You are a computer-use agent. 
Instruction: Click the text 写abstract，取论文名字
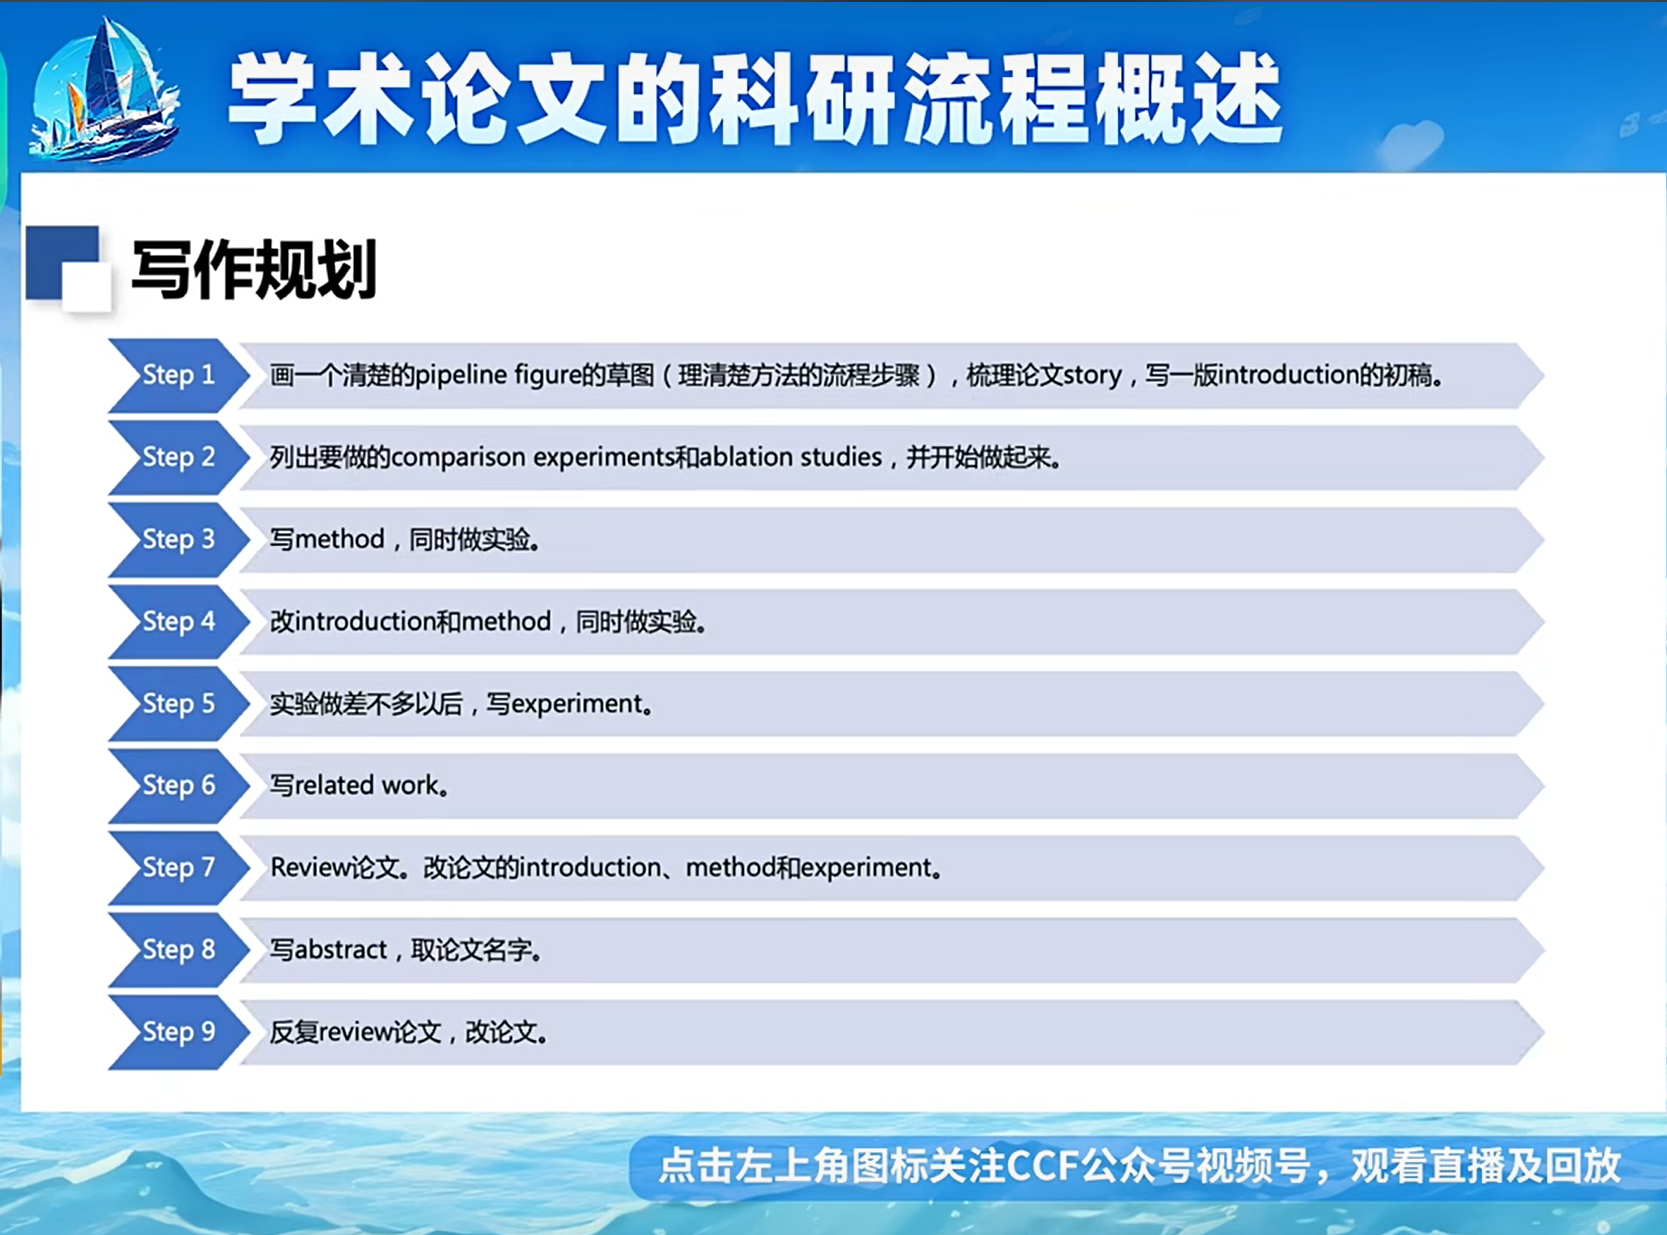(407, 949)
